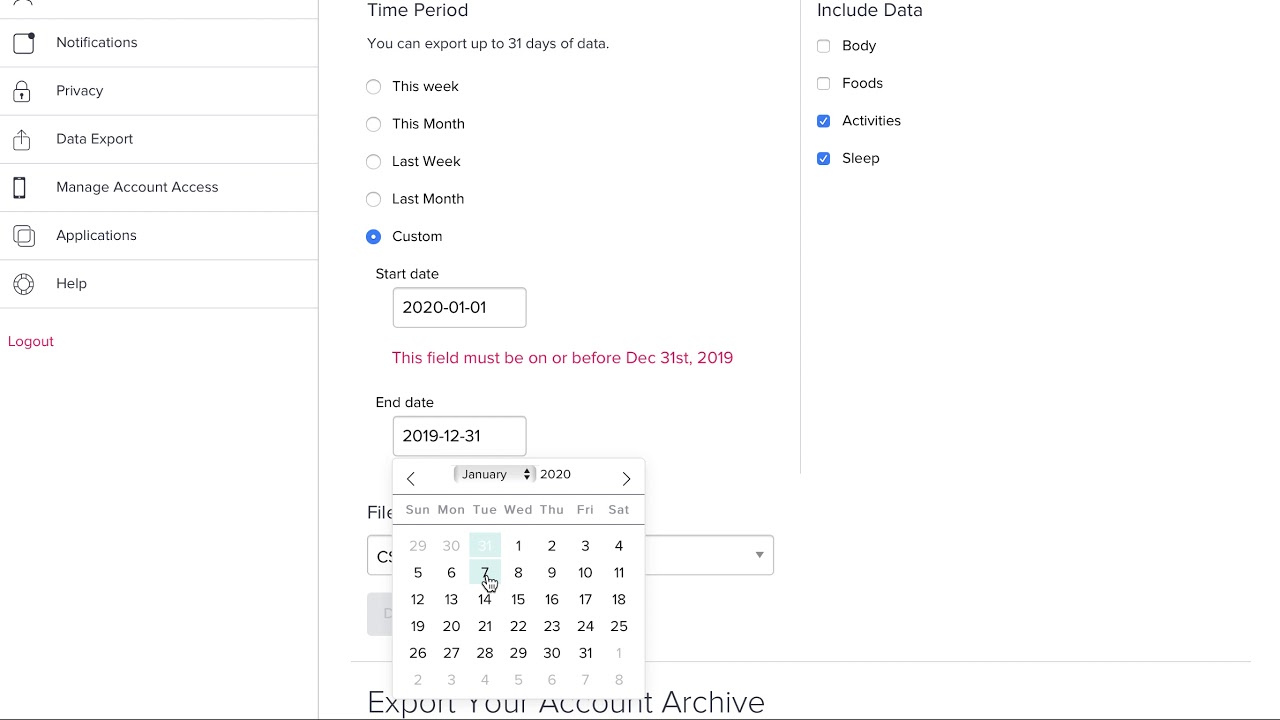Open Manage Account Access menu item

coord(137,187)
